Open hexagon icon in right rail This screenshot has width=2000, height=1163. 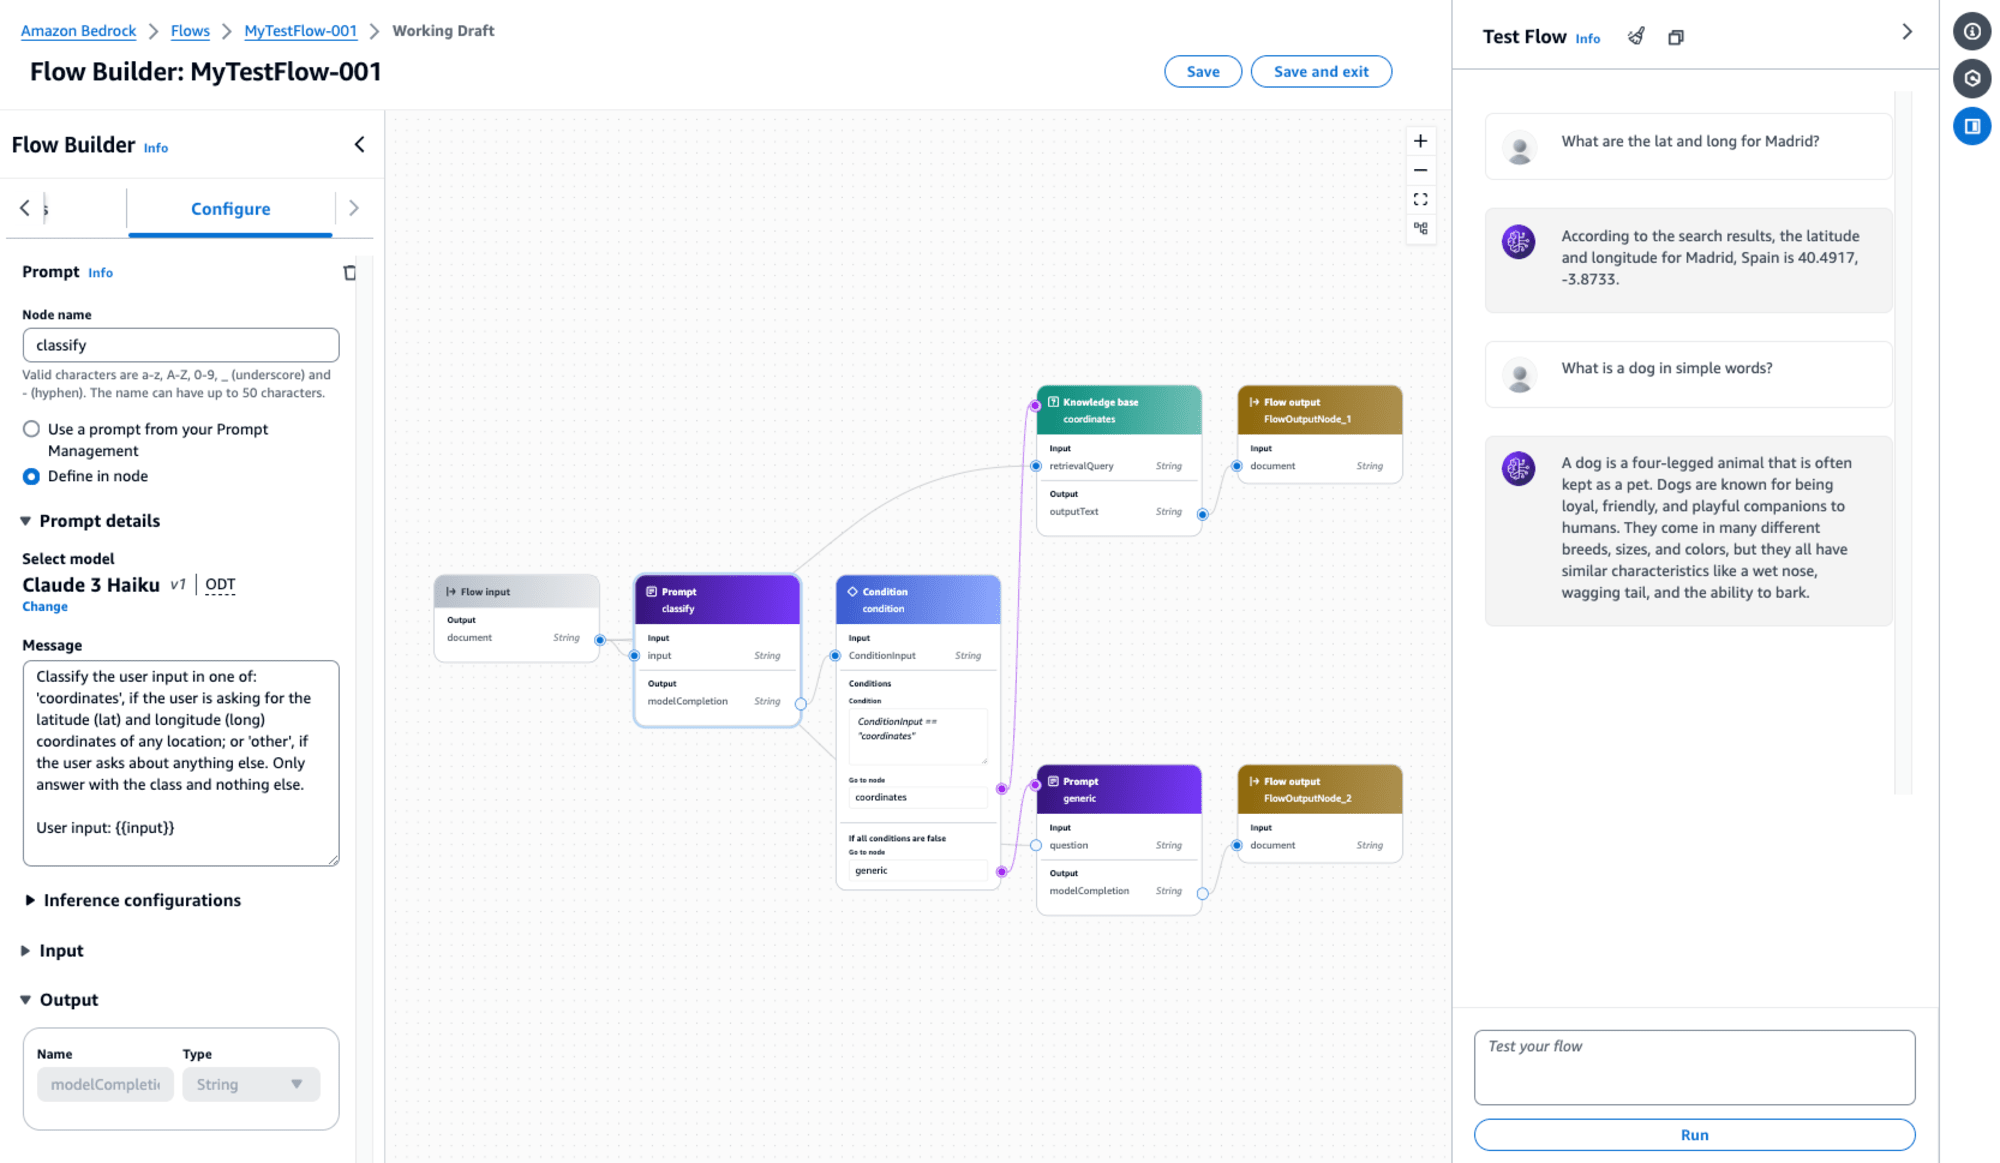click(x=1972, y=78)
